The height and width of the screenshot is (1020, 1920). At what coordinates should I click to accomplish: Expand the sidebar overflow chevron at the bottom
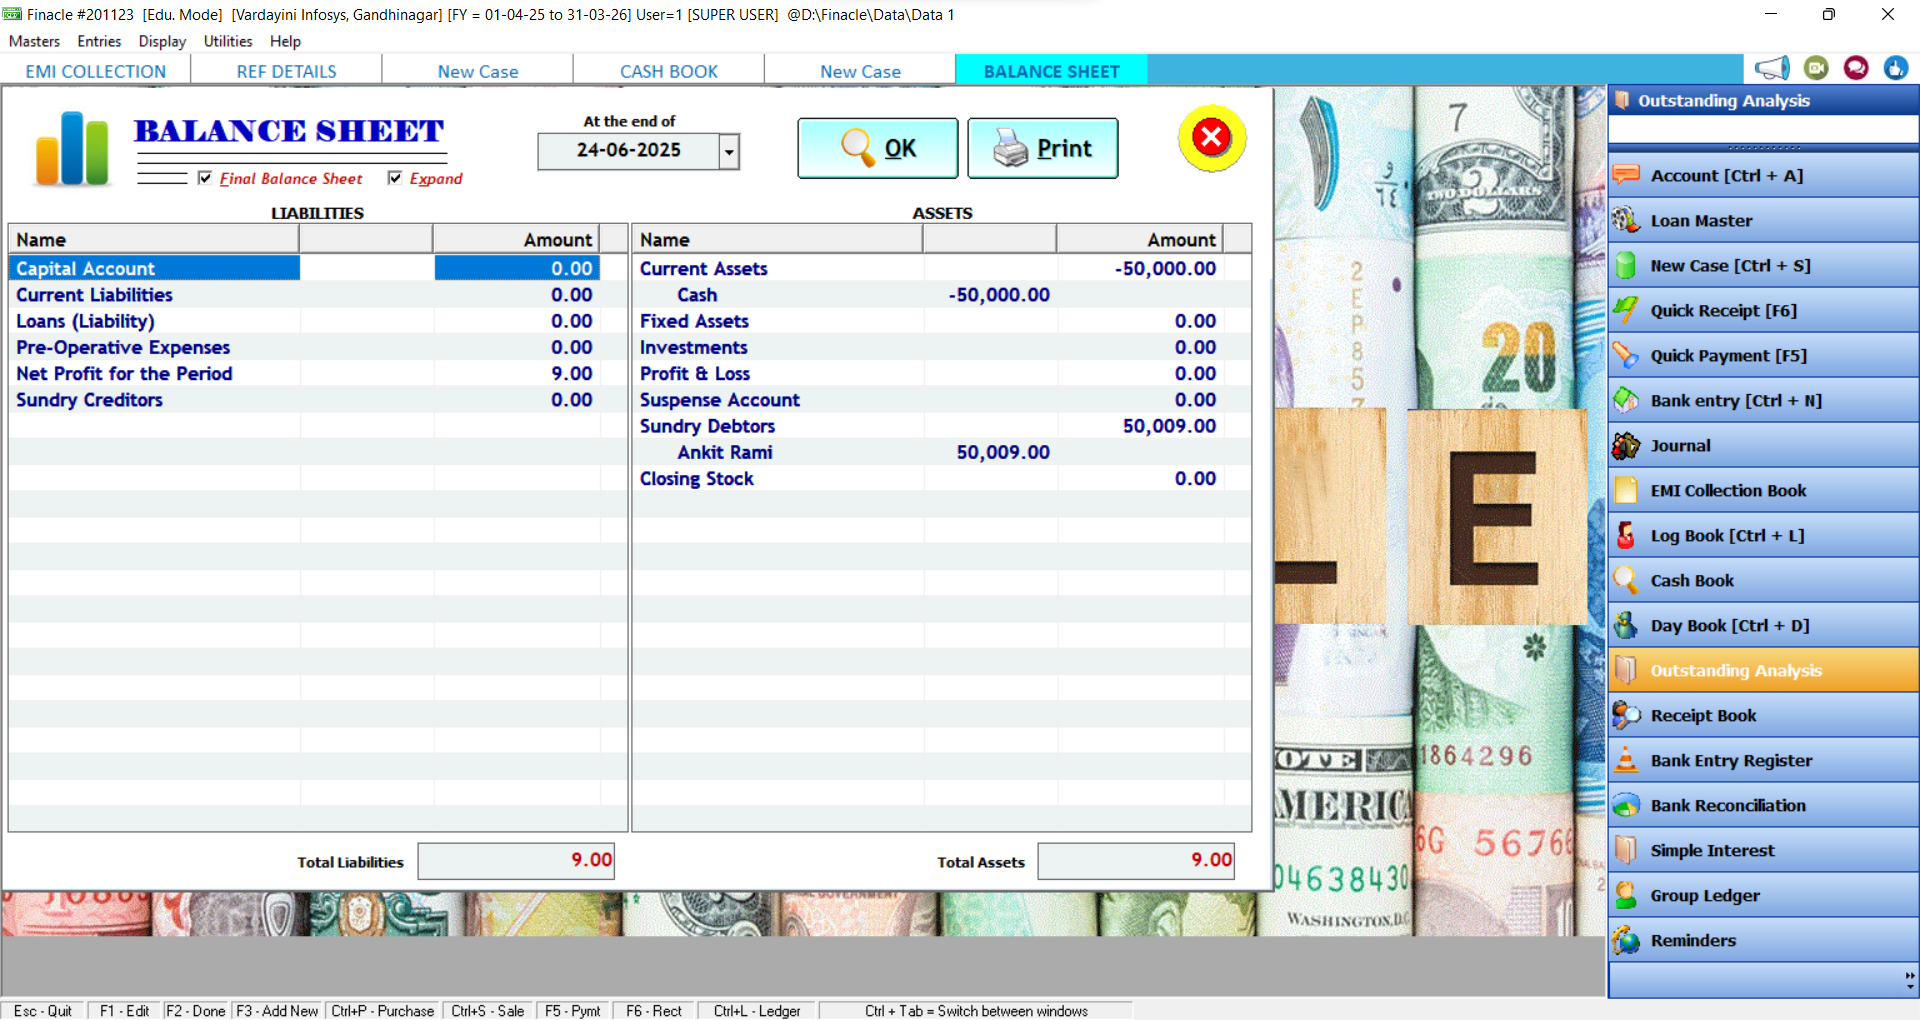(x=1909, y=980)
